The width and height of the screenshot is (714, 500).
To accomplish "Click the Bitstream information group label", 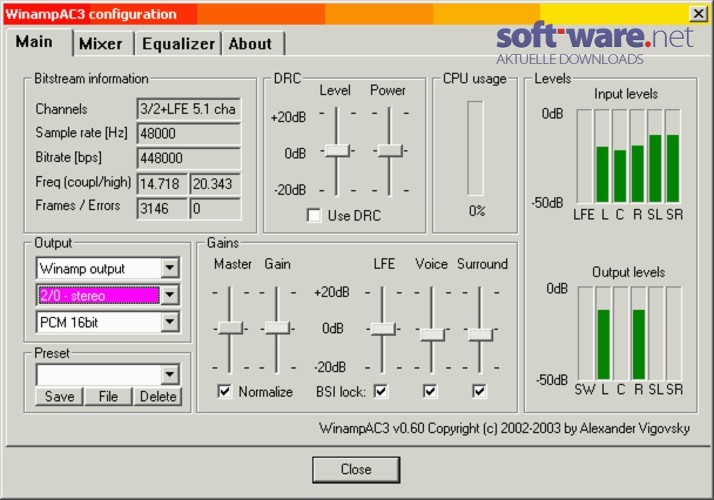I will click(x=92, y=78).
